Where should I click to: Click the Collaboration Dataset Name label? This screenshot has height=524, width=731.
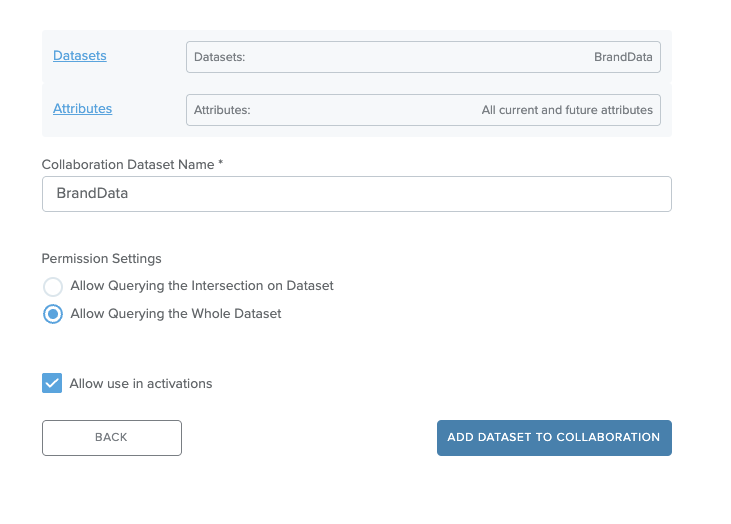coord(132,165)
